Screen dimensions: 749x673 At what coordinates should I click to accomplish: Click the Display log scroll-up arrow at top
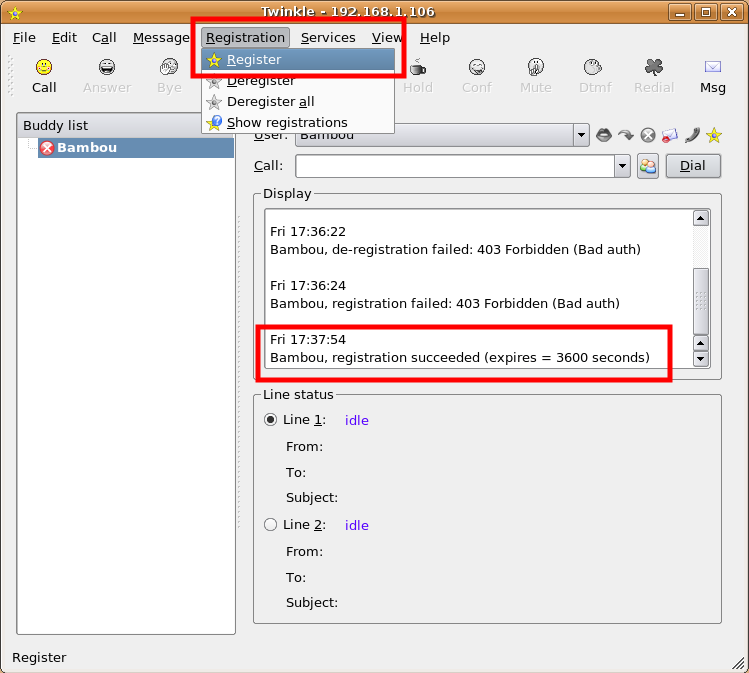pos(701,218)
